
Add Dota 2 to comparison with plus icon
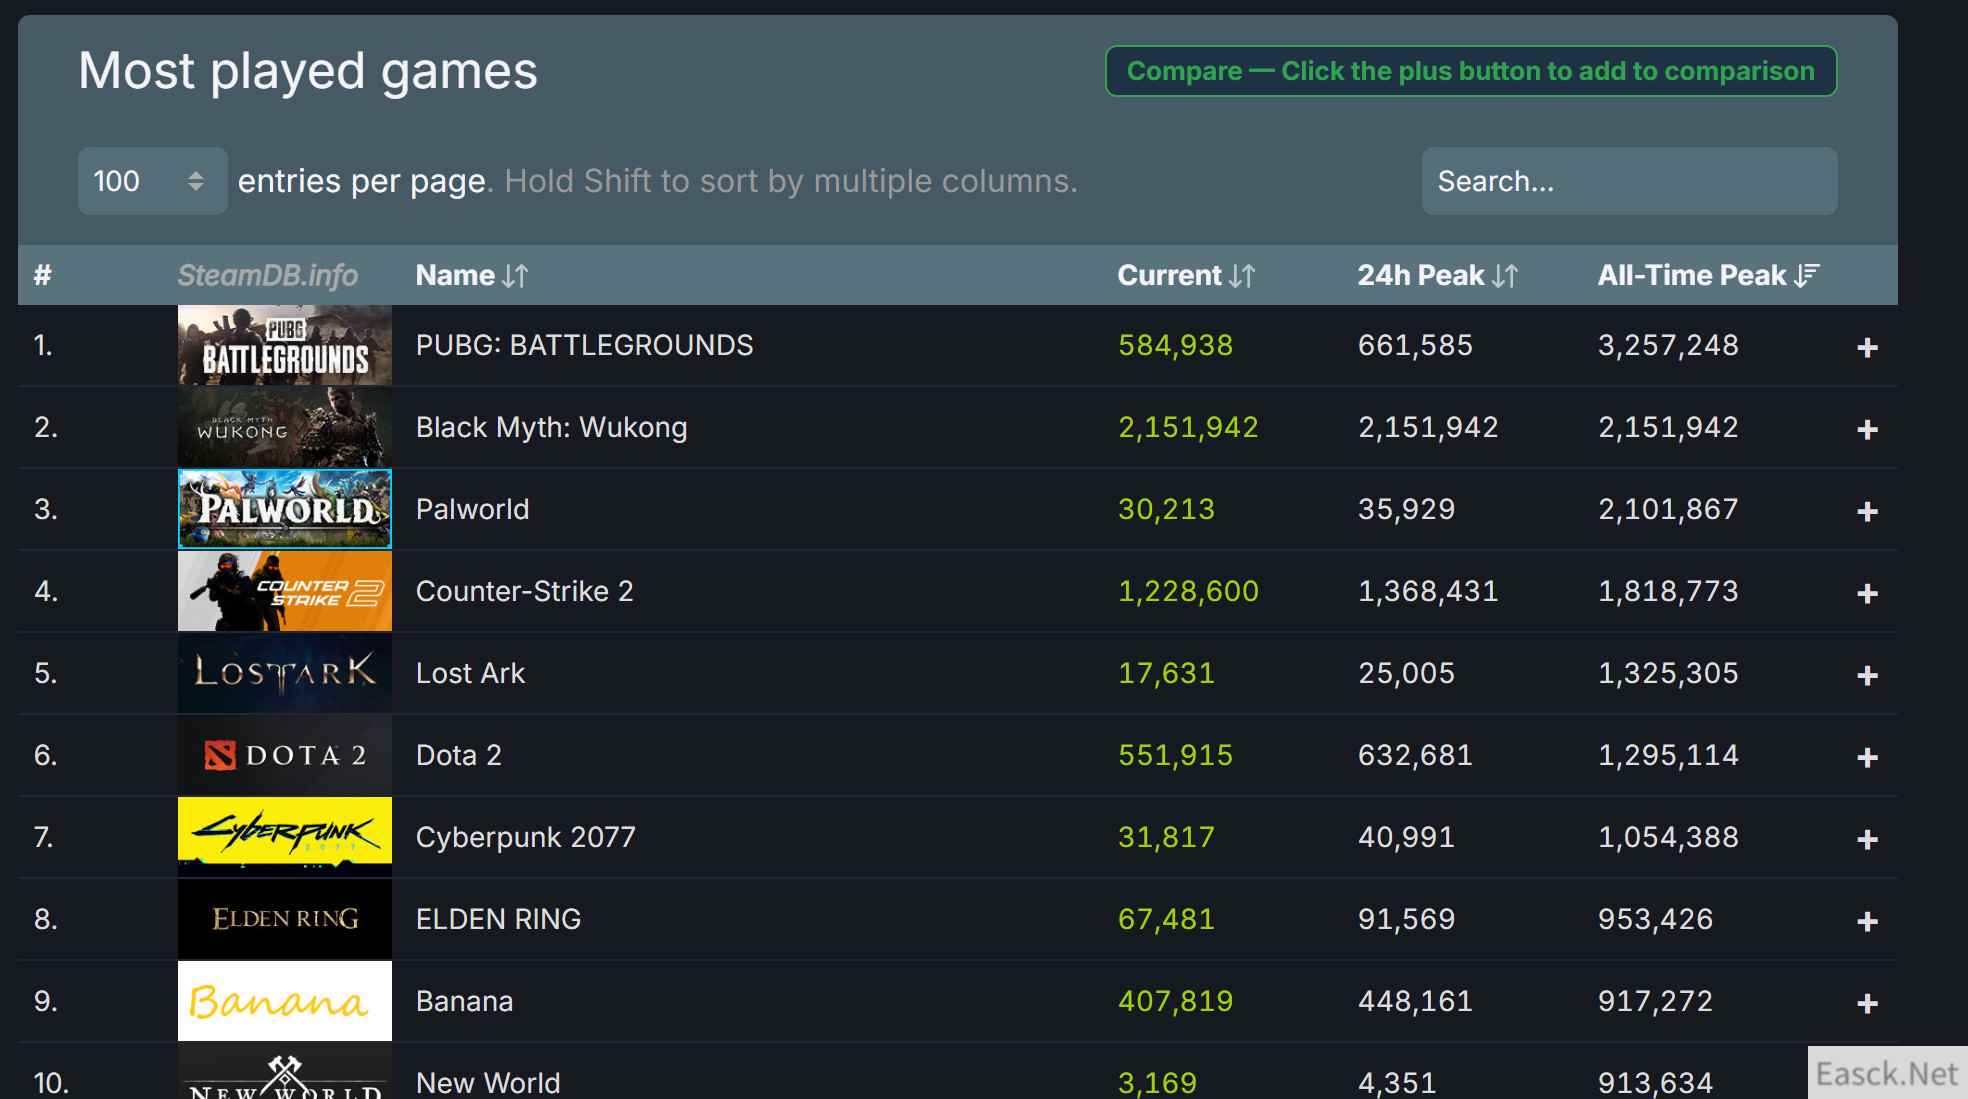tap(1867, 757)
